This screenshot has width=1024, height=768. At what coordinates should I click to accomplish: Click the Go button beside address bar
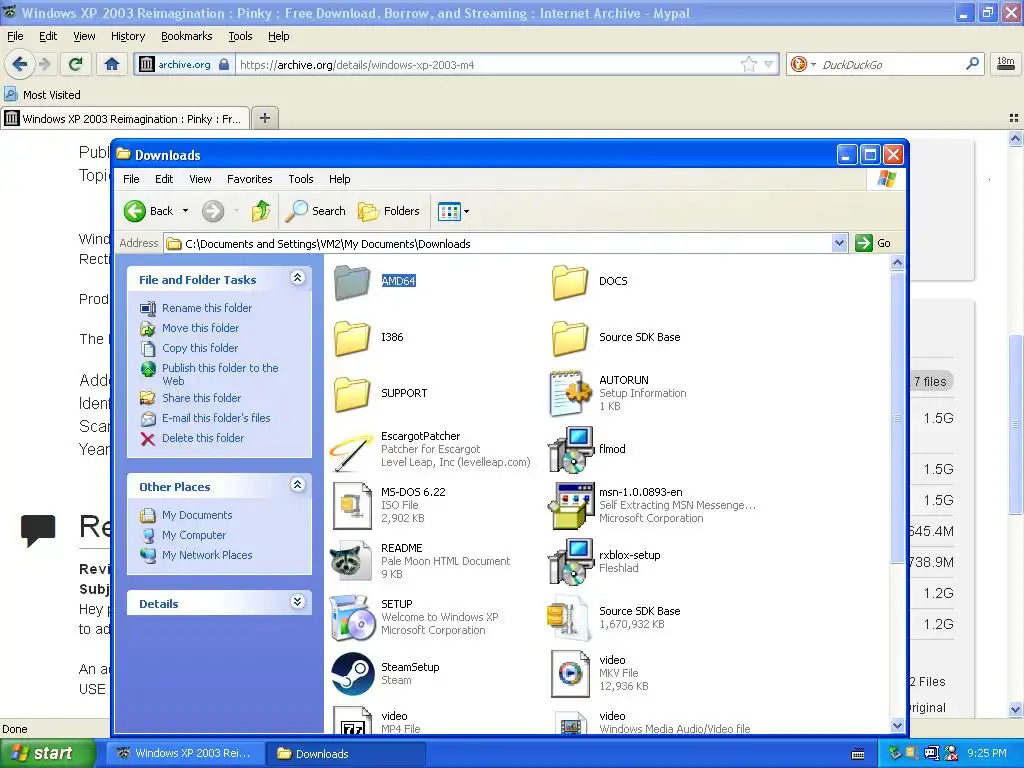pyautogui.click(x=874, y=243)
